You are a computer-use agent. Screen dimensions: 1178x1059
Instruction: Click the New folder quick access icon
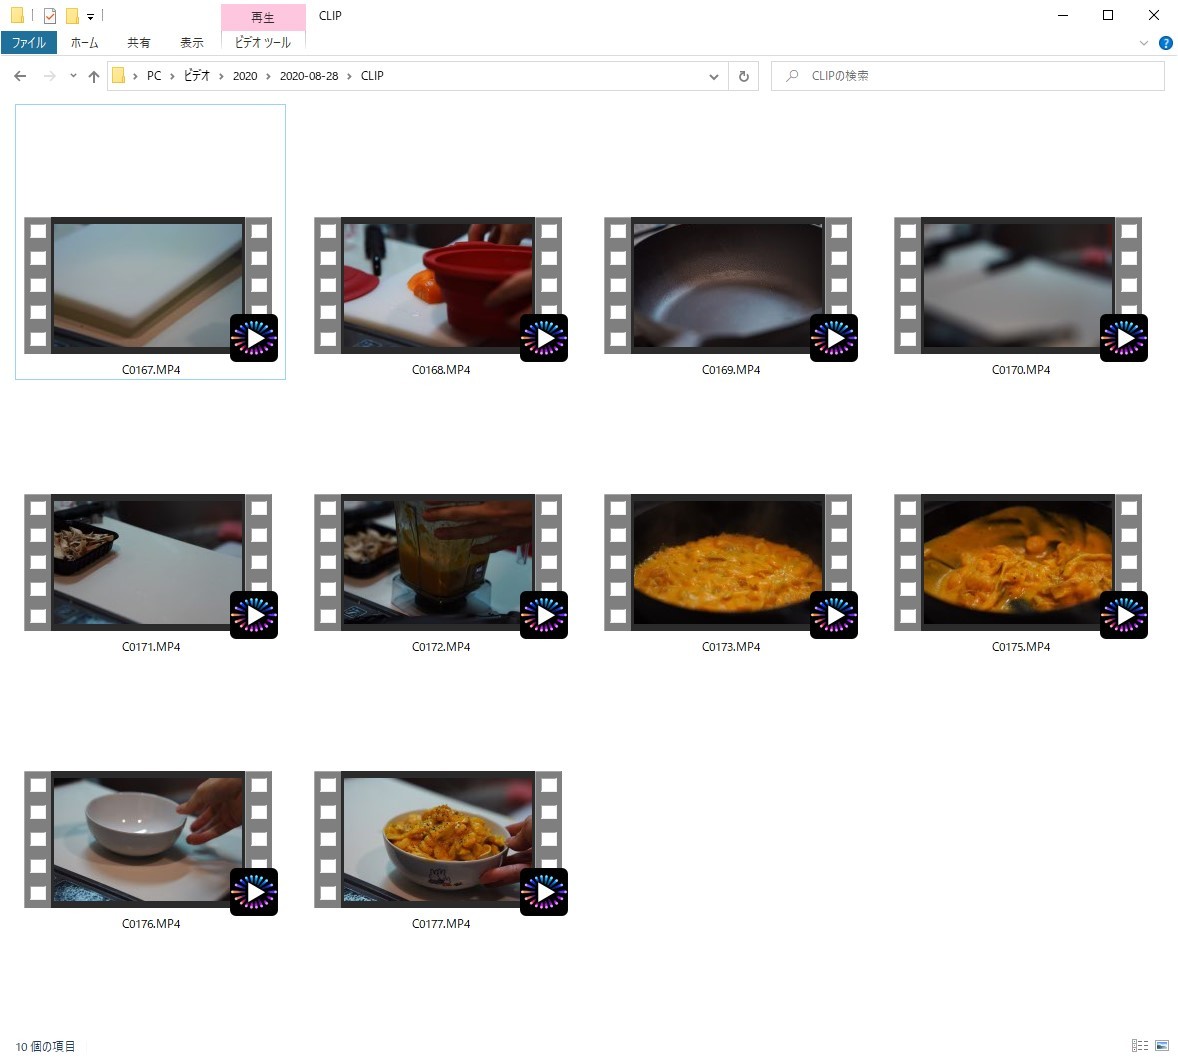(x=72, y=15)
